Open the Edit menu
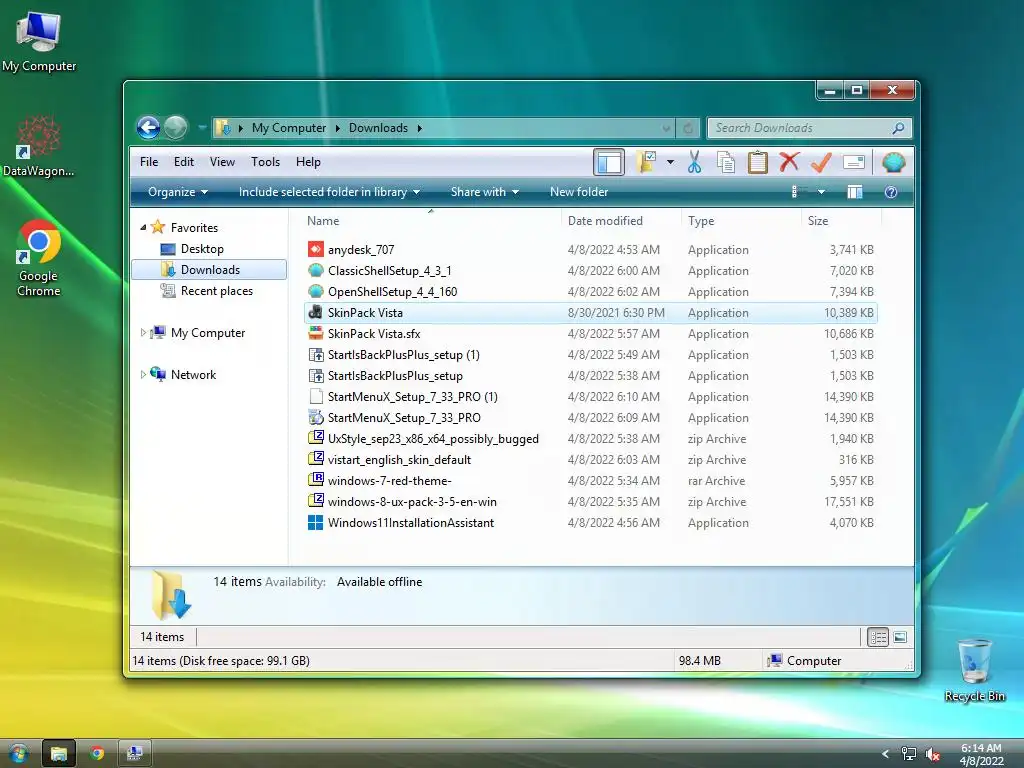Screen dimensions: 1024x768 pyautogui.click(x=184, y=162)
